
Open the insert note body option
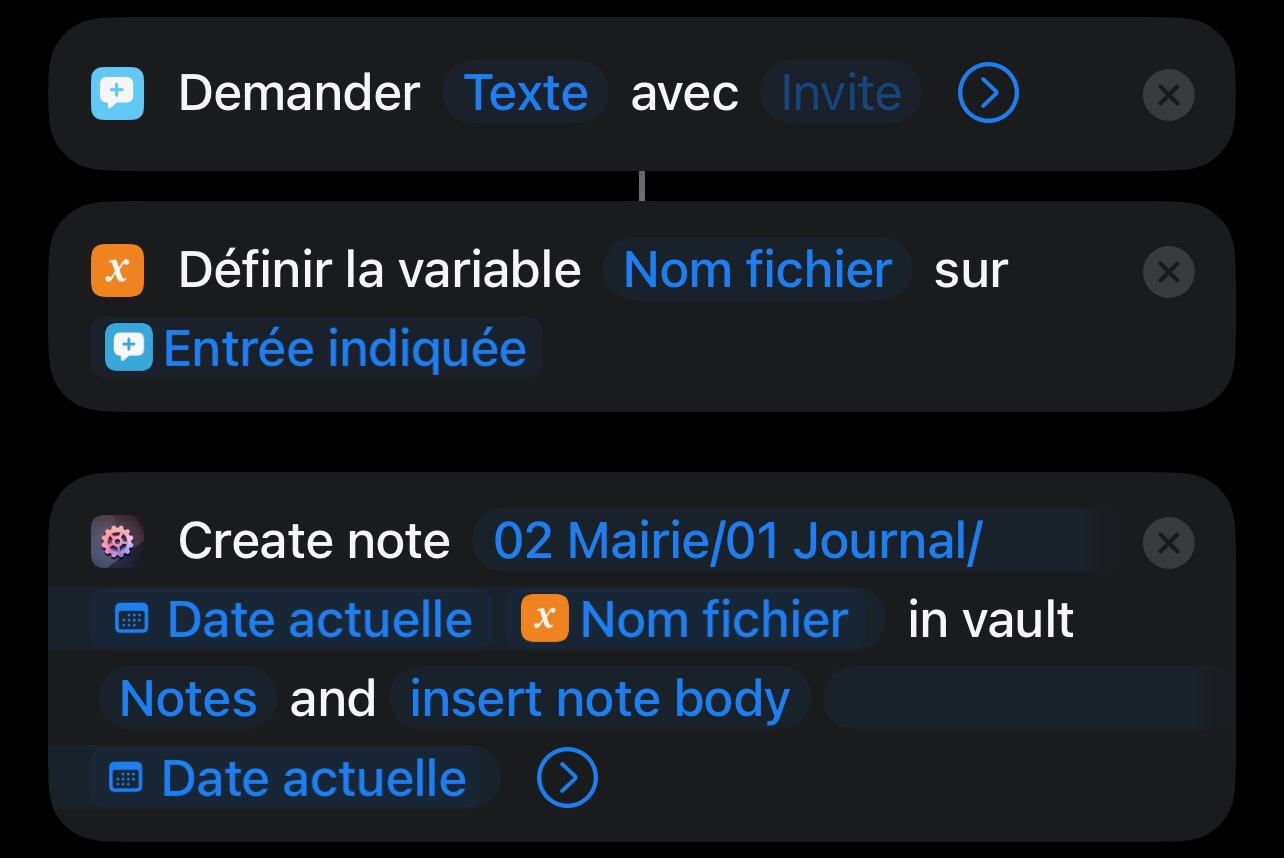click(x=599, y=698)
